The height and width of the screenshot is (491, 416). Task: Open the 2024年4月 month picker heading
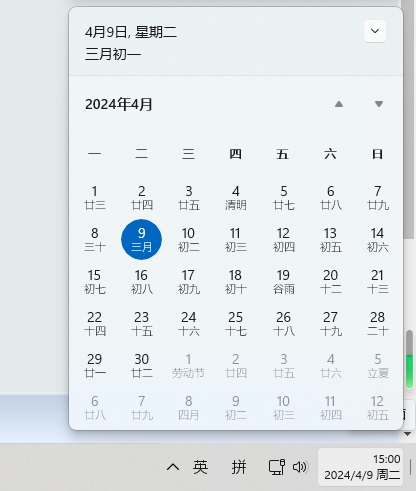119,104
